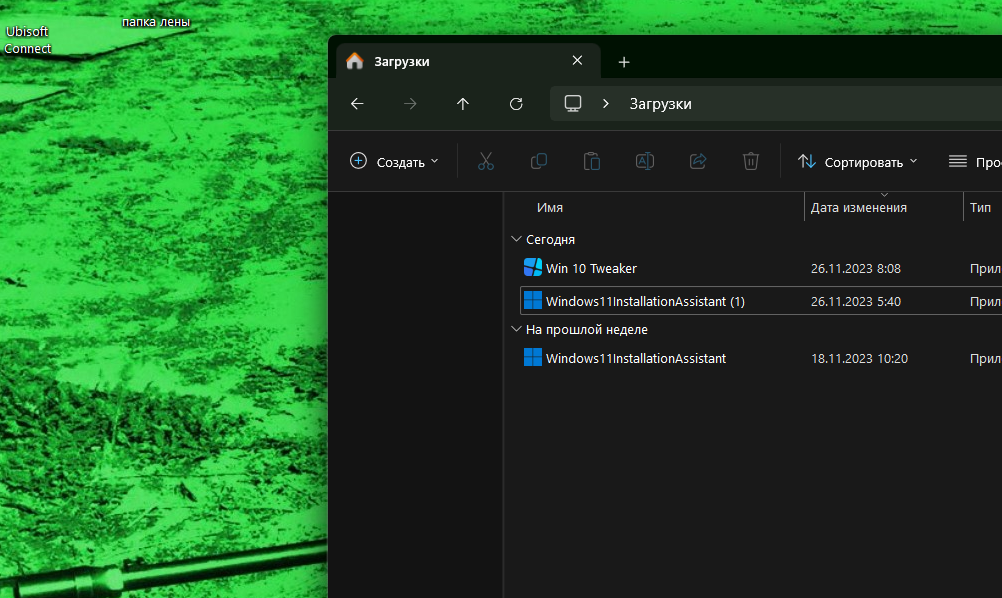
Task: Go back with the left arrow
Action: [x=357, y=104]
